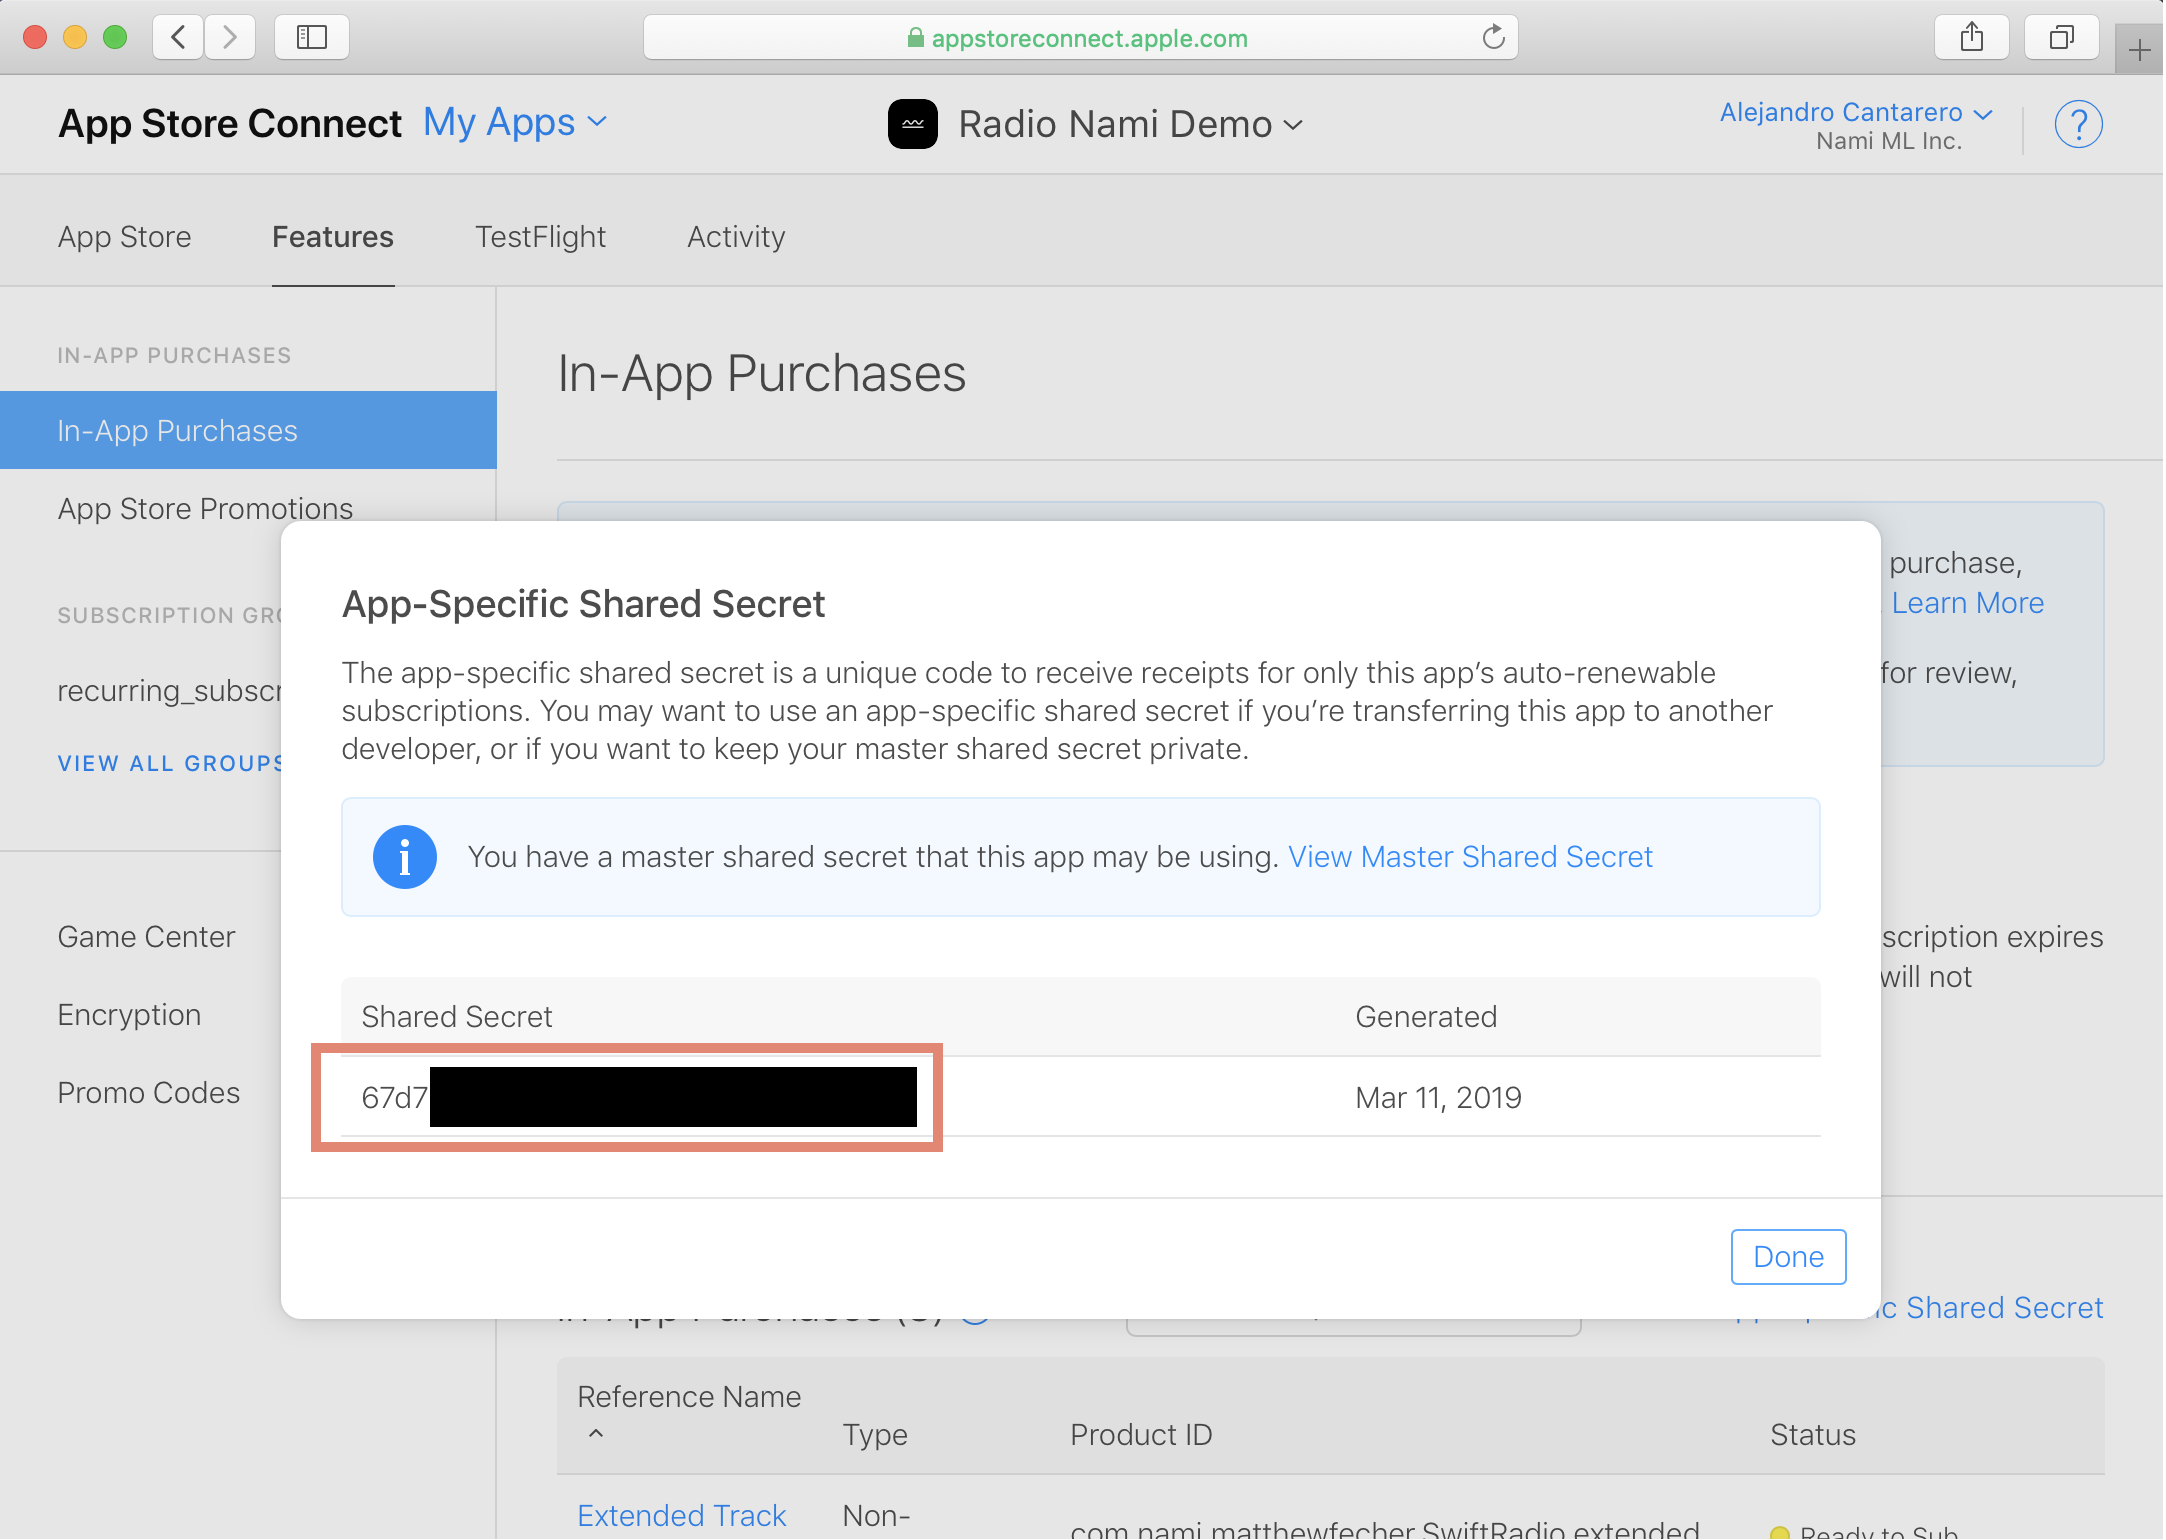
Task: Open a new tab with plus icon
Action: [x=2139, y=50]
